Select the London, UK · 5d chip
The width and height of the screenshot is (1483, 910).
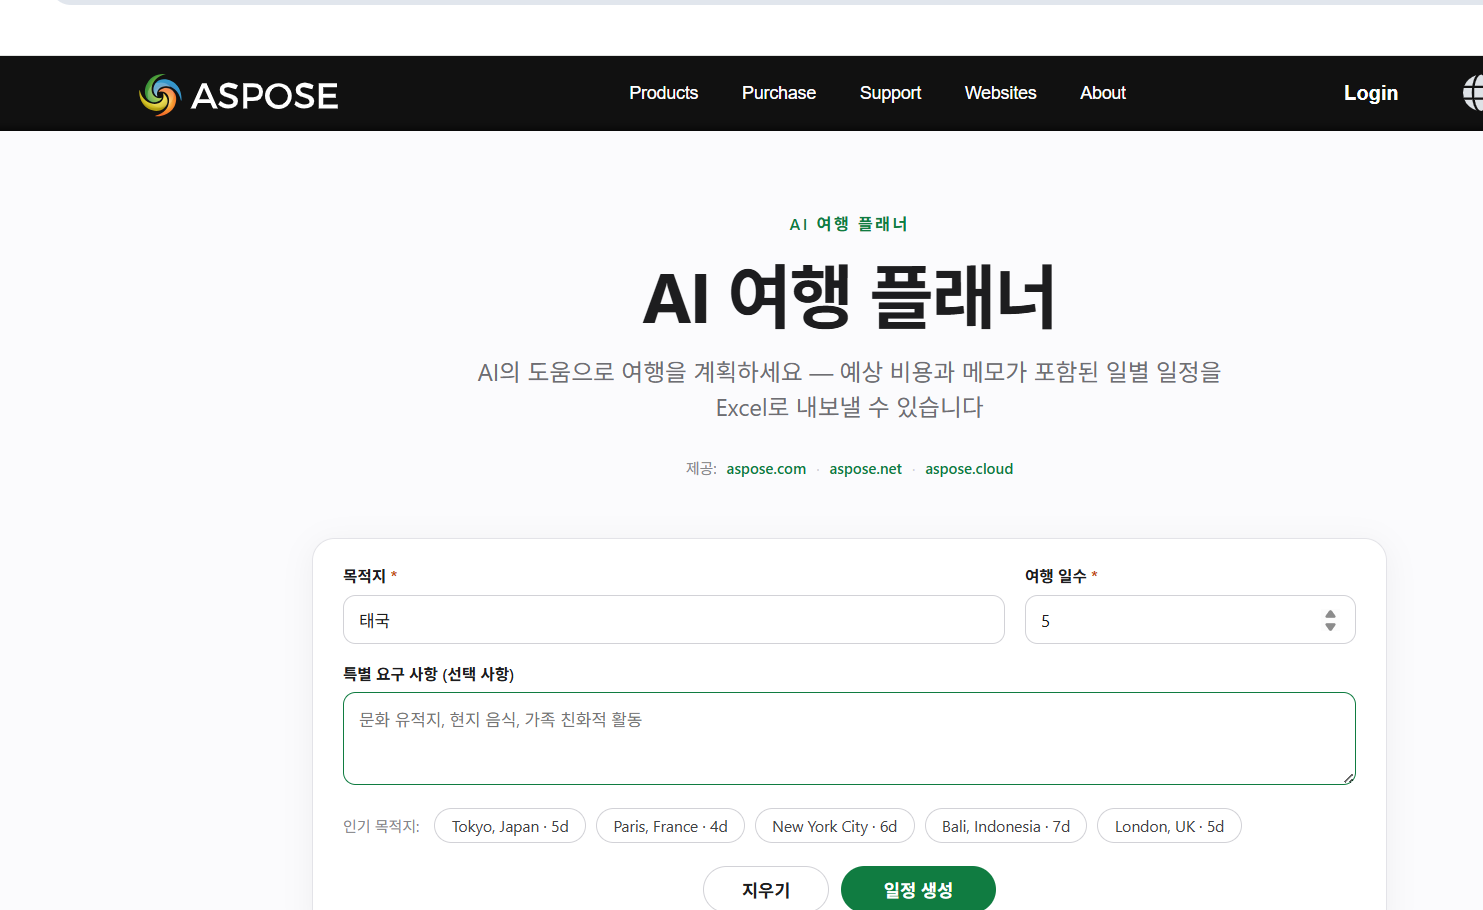[x=1169, y=826]
